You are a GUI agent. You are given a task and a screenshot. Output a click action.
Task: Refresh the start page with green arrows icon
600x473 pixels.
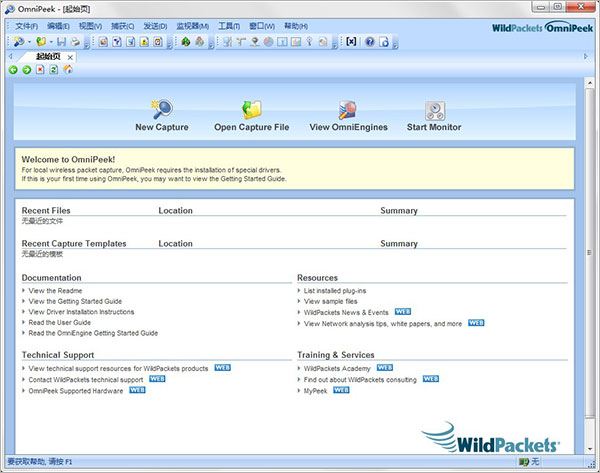click(54, 70)
